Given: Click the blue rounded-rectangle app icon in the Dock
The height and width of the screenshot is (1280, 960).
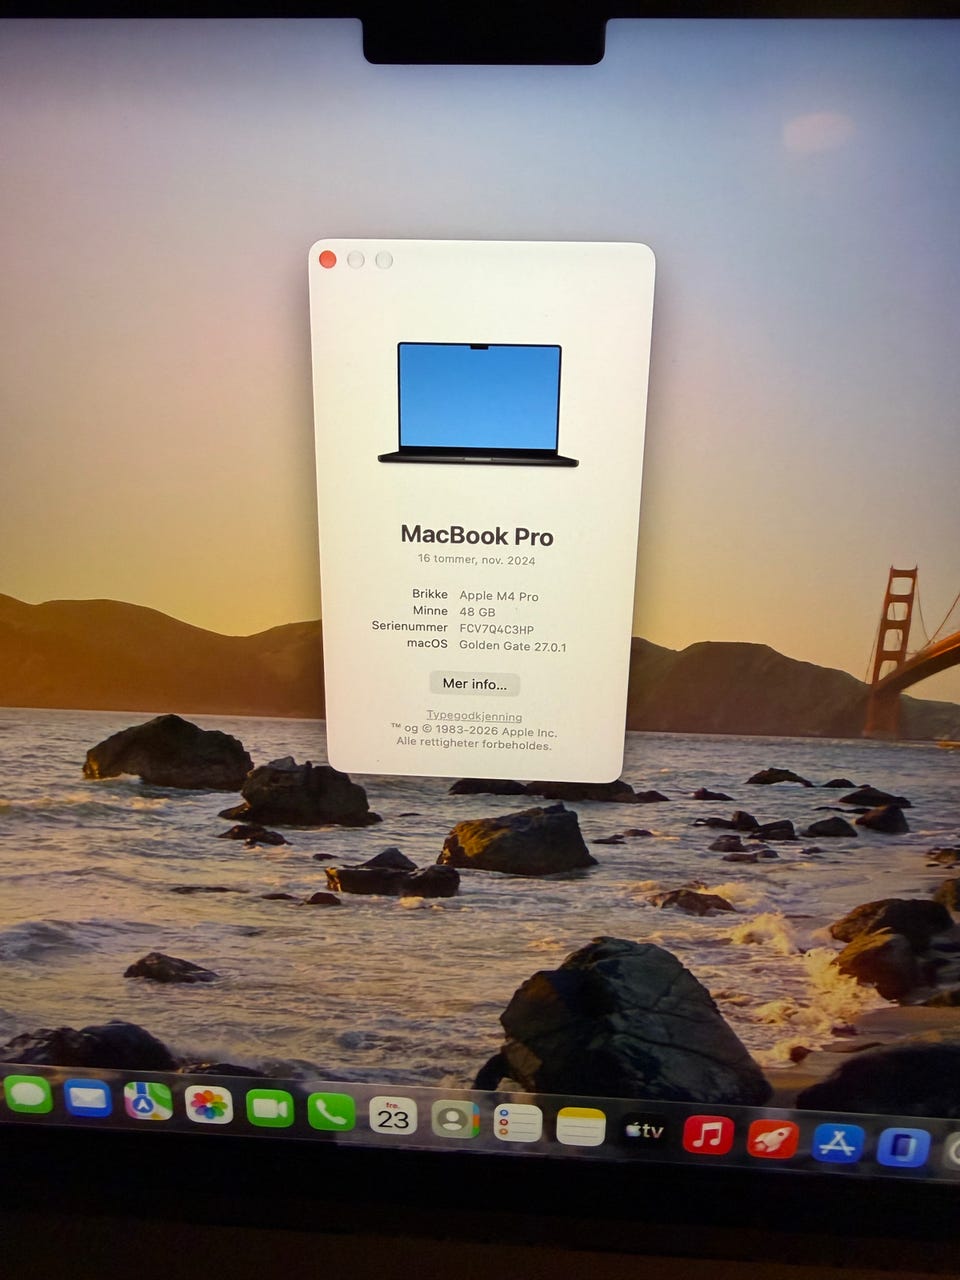Looking at the screenshot, I should (x=903, y=1147).
